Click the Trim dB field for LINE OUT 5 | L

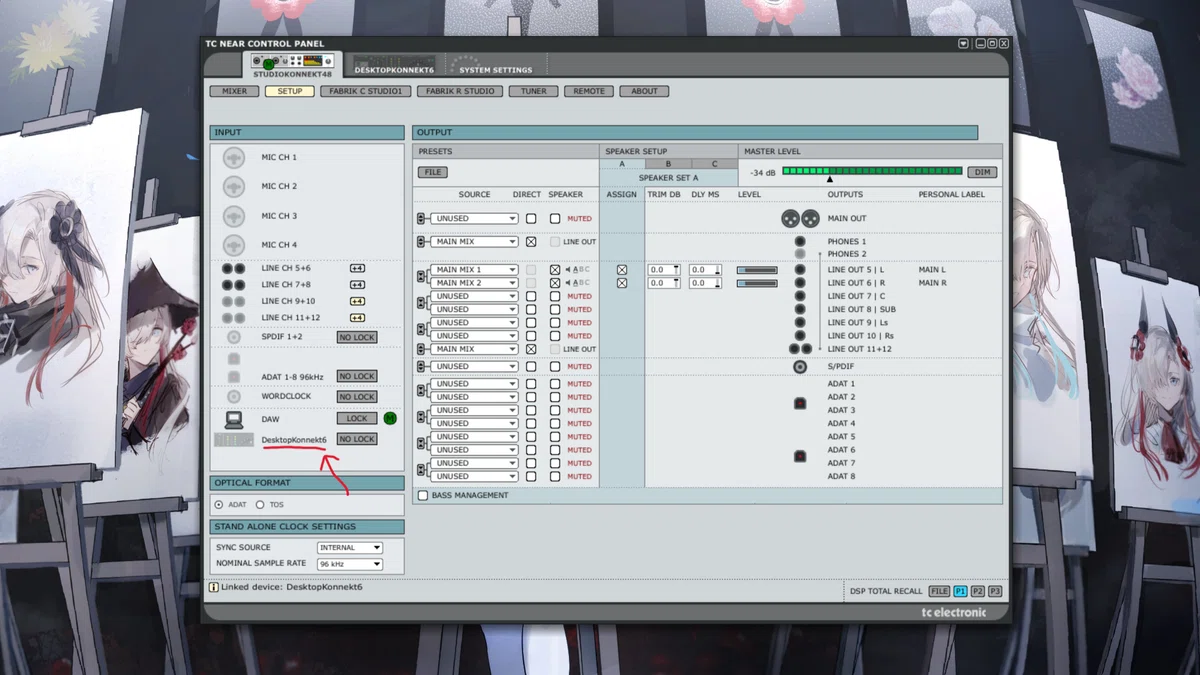664,270
